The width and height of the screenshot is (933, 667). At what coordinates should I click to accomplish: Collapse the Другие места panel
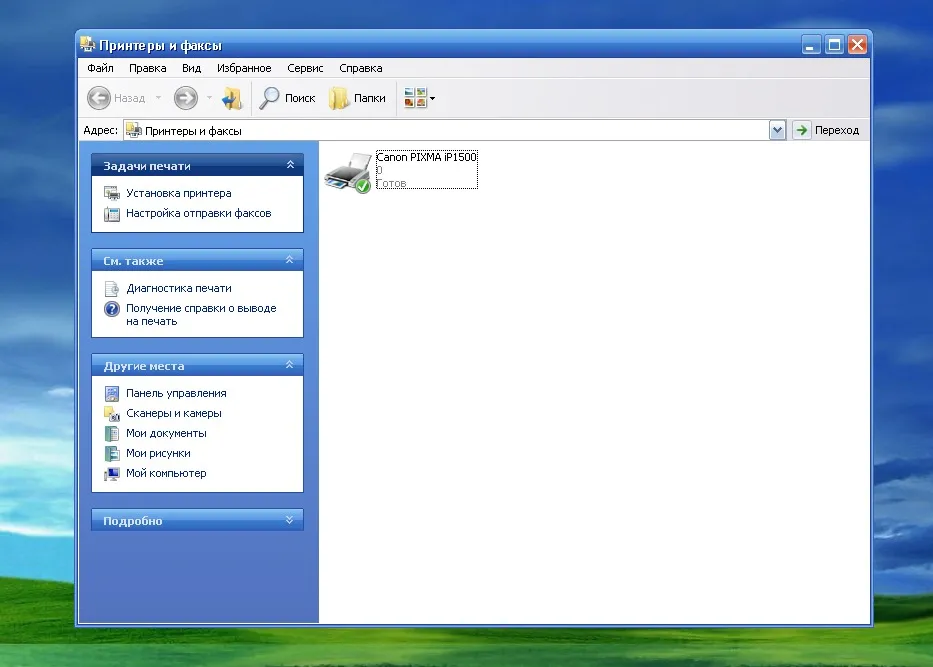click(x=290, y=365)
